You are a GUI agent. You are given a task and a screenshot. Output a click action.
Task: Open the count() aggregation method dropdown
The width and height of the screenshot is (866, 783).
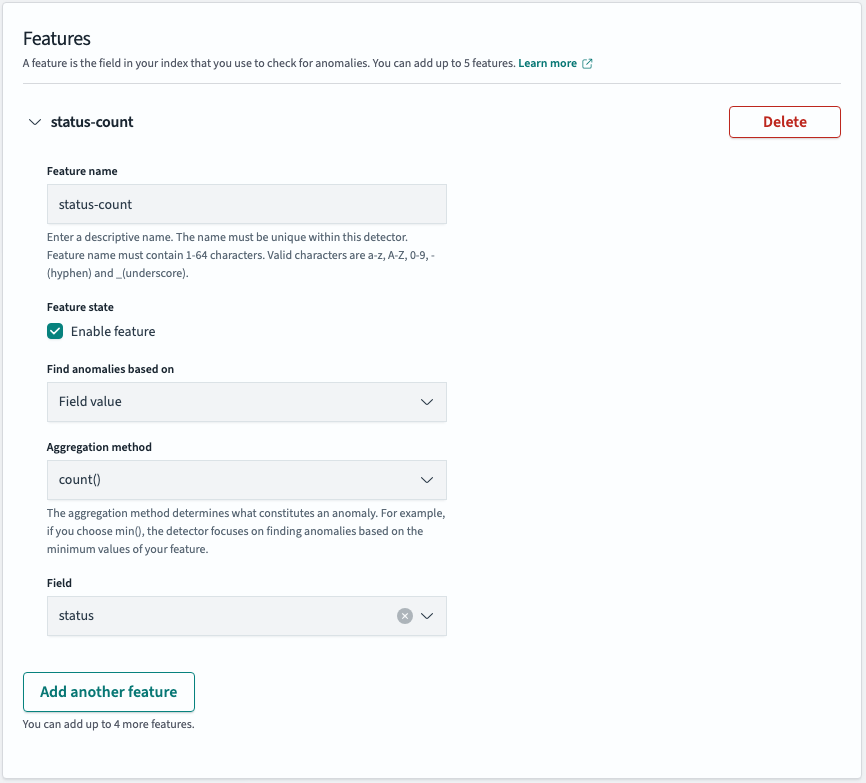tap(247, 480)
